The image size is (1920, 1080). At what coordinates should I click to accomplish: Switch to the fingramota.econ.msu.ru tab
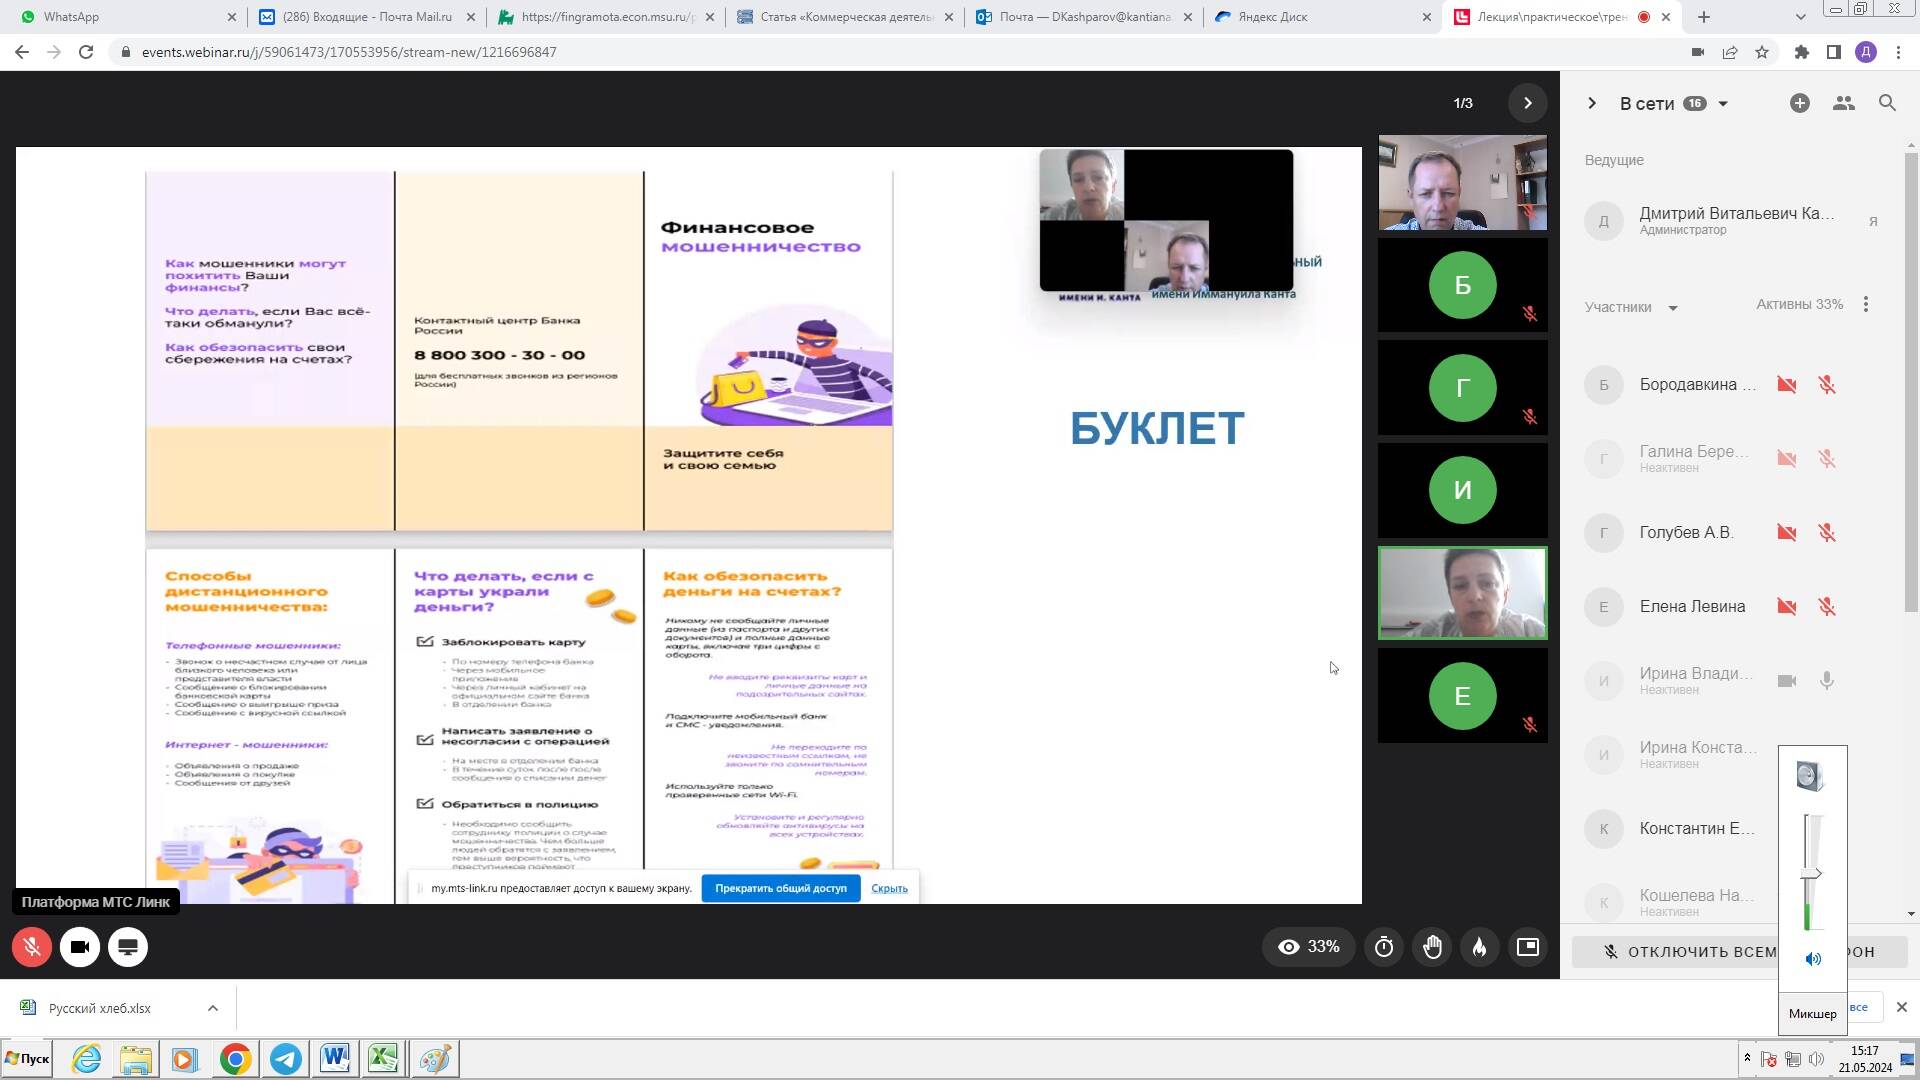[x=607, y=17]
